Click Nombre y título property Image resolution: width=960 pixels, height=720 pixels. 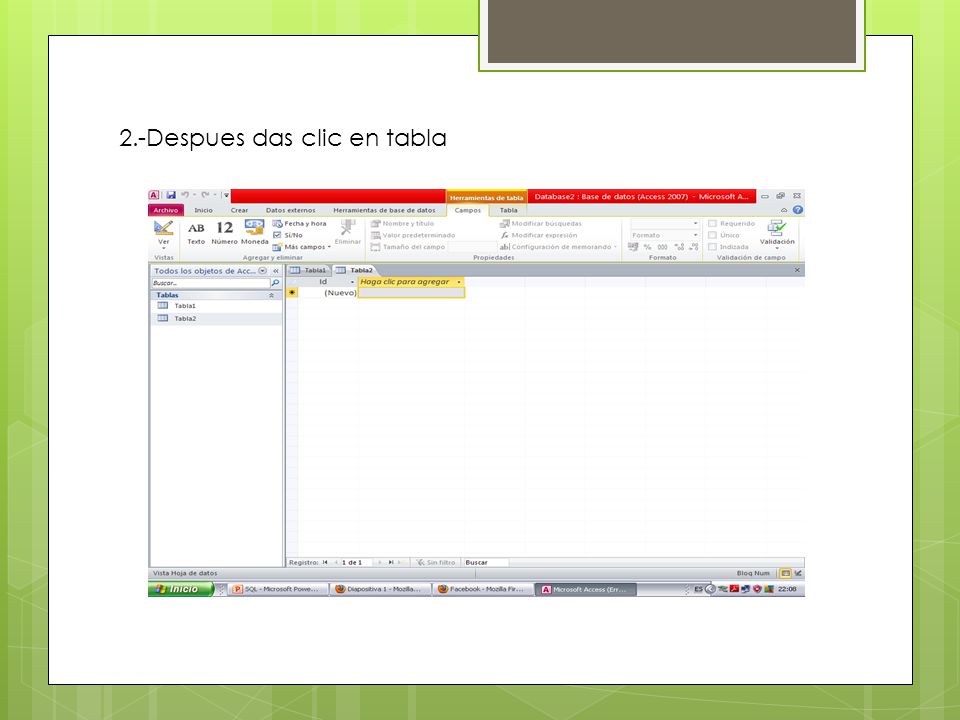pyautogui.click(x=402, y=223)
